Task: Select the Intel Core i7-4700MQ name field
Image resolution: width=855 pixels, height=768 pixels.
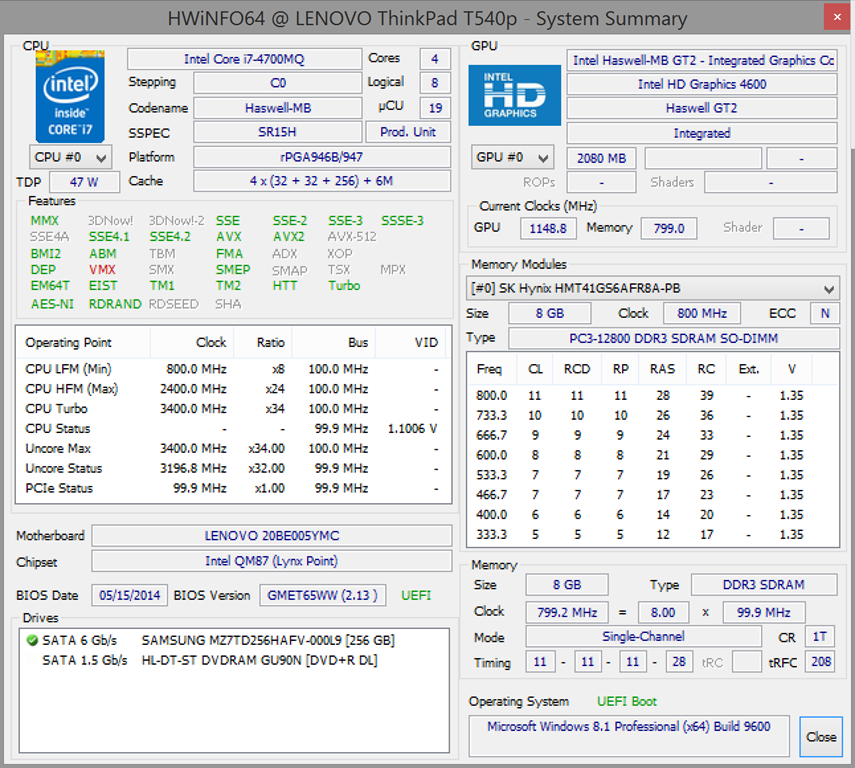Action: (244, 59)
